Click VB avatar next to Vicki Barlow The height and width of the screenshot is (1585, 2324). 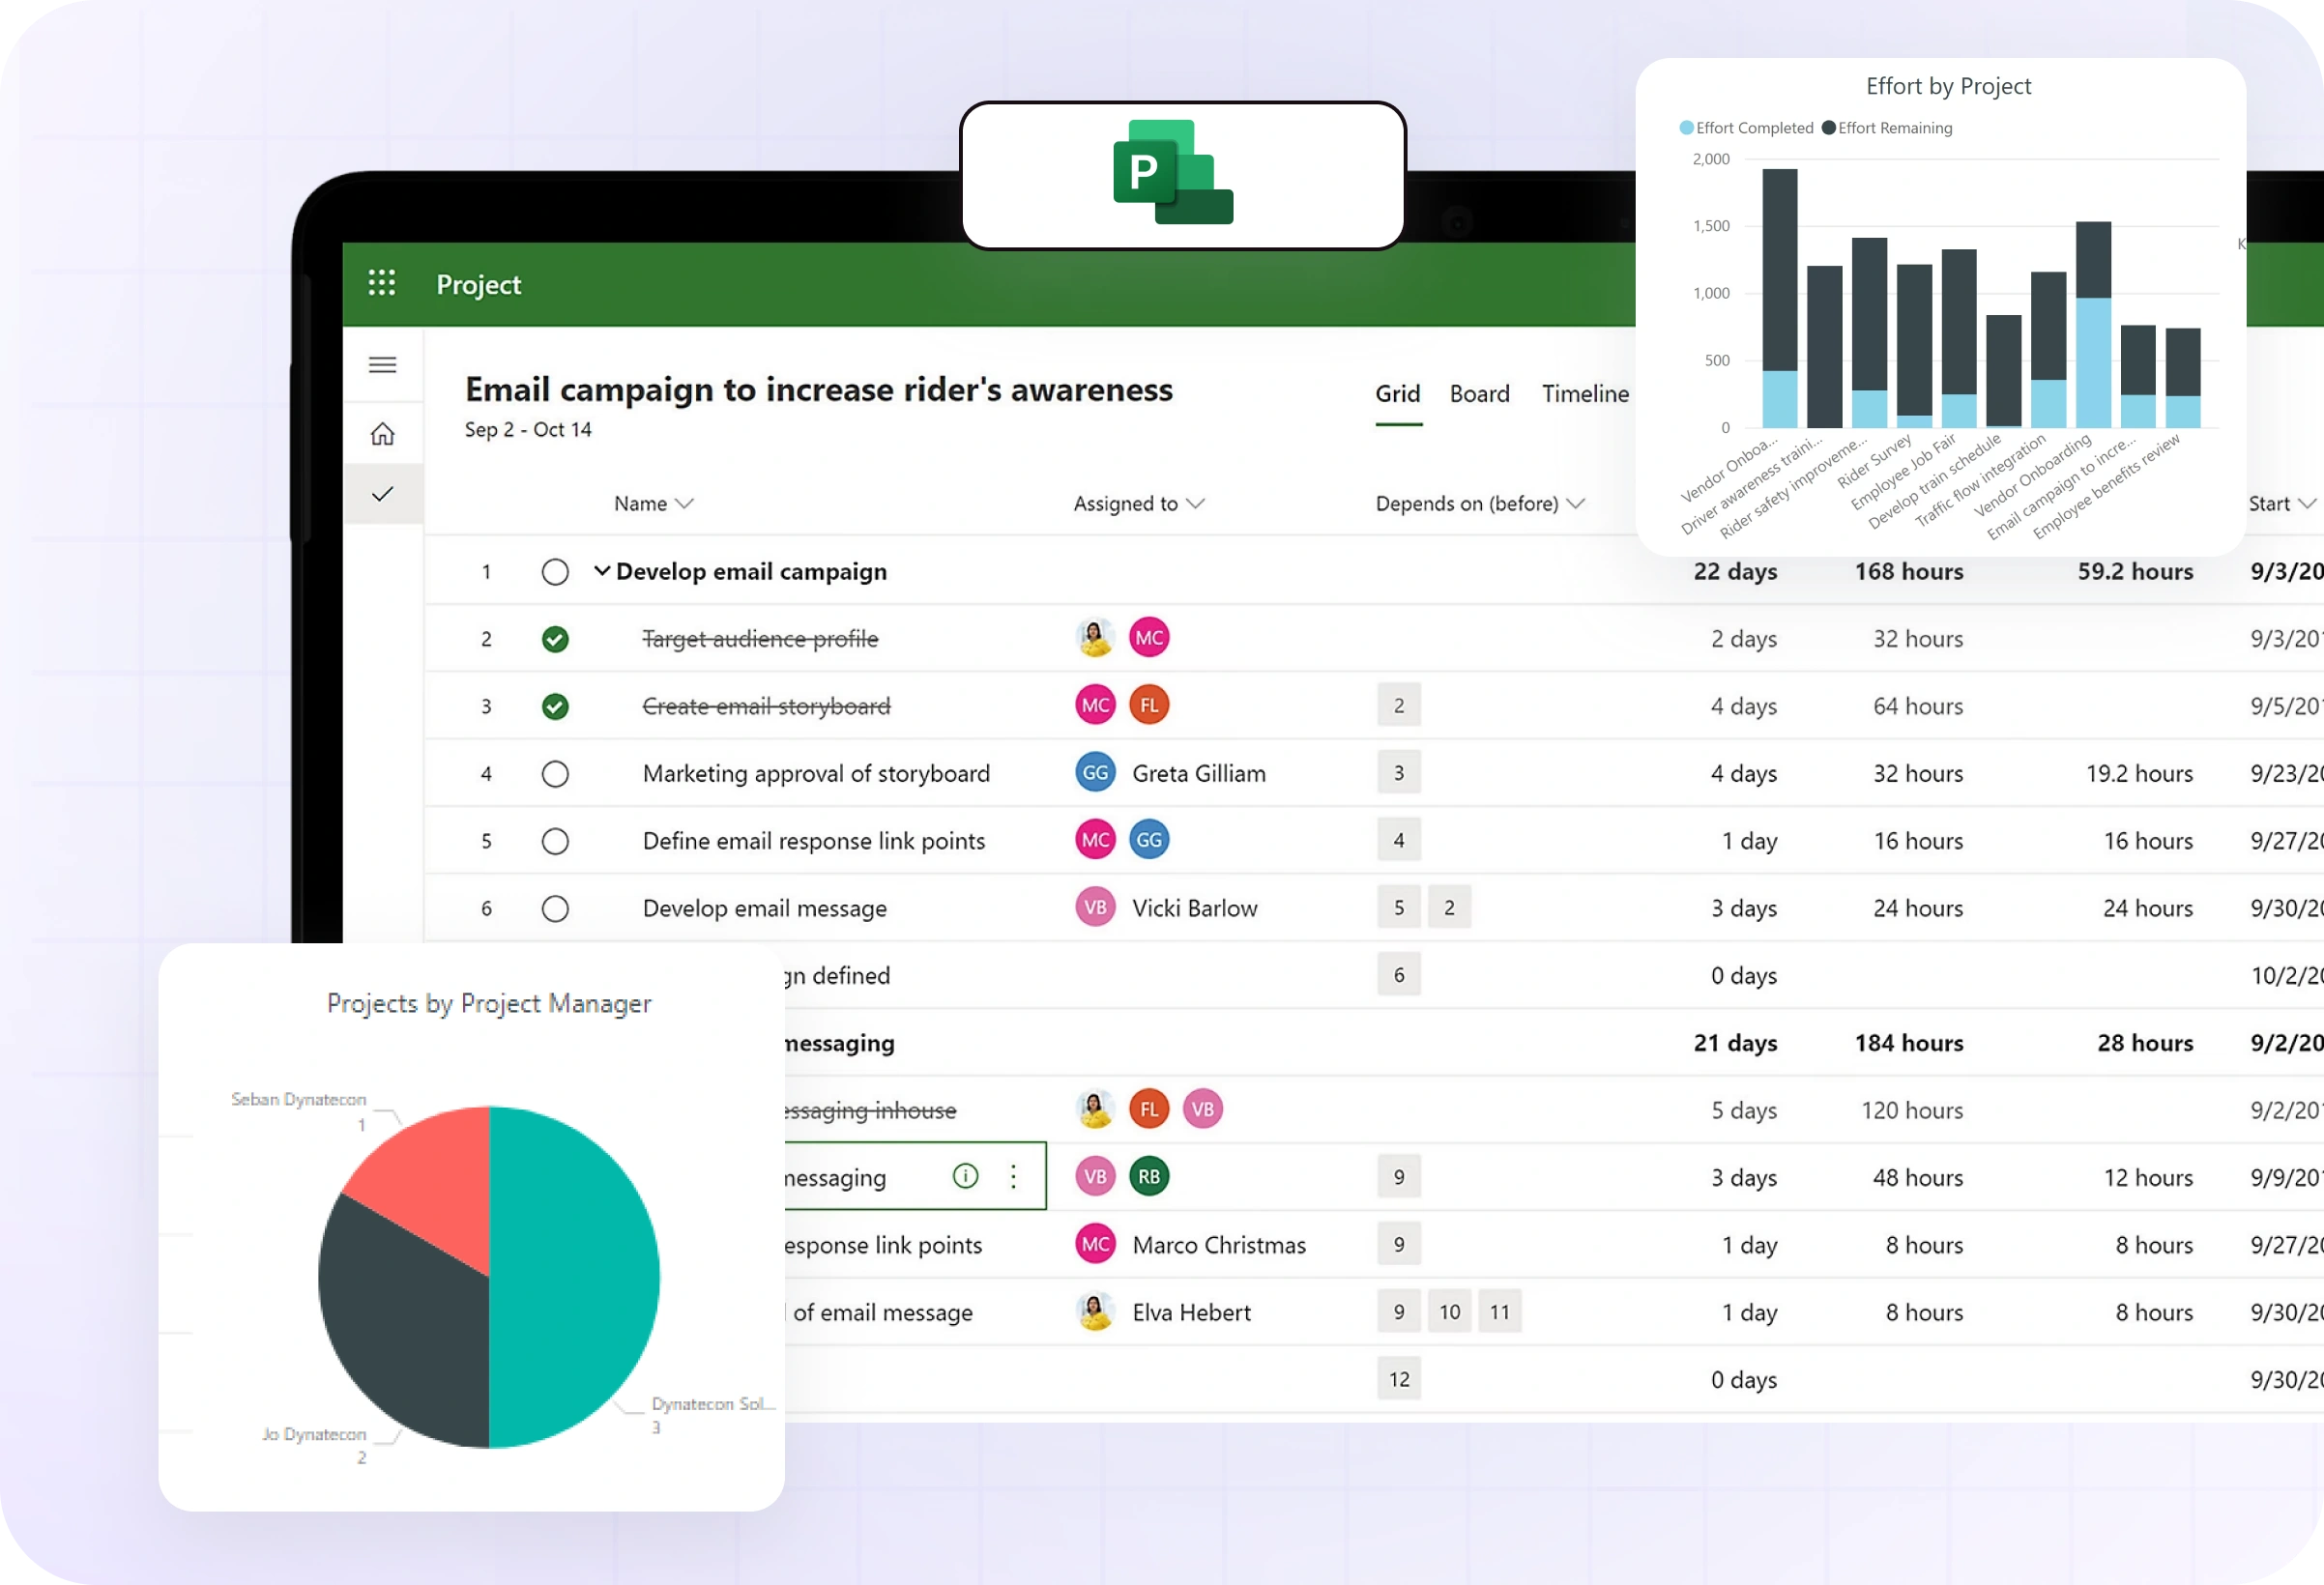1095,907
